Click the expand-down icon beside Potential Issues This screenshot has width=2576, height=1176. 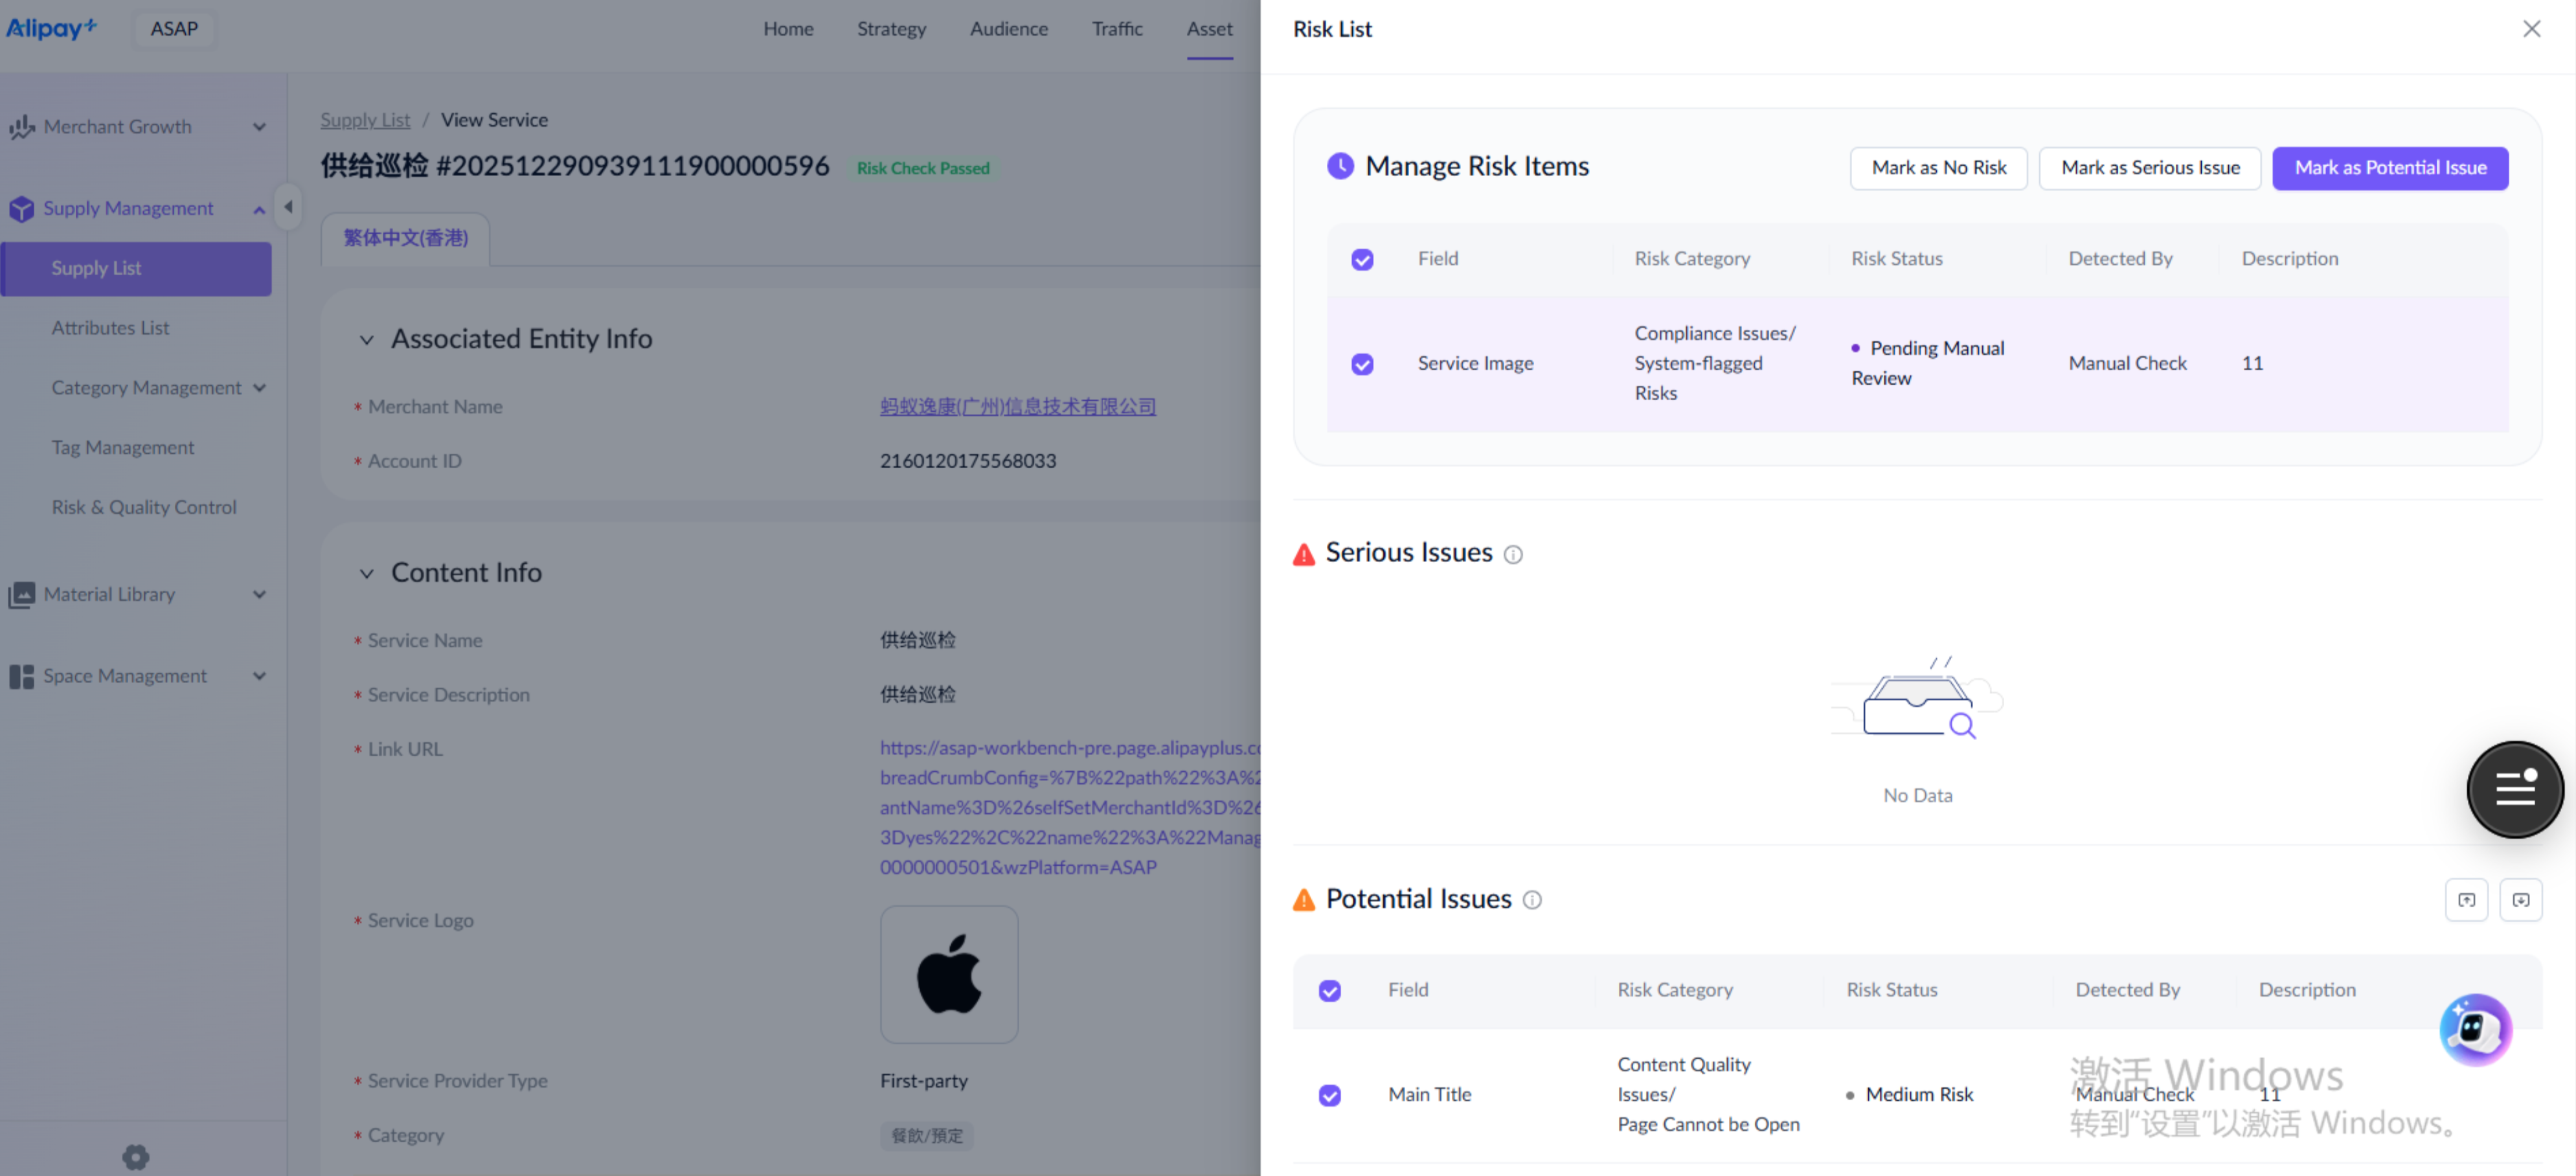[2520, 900]
